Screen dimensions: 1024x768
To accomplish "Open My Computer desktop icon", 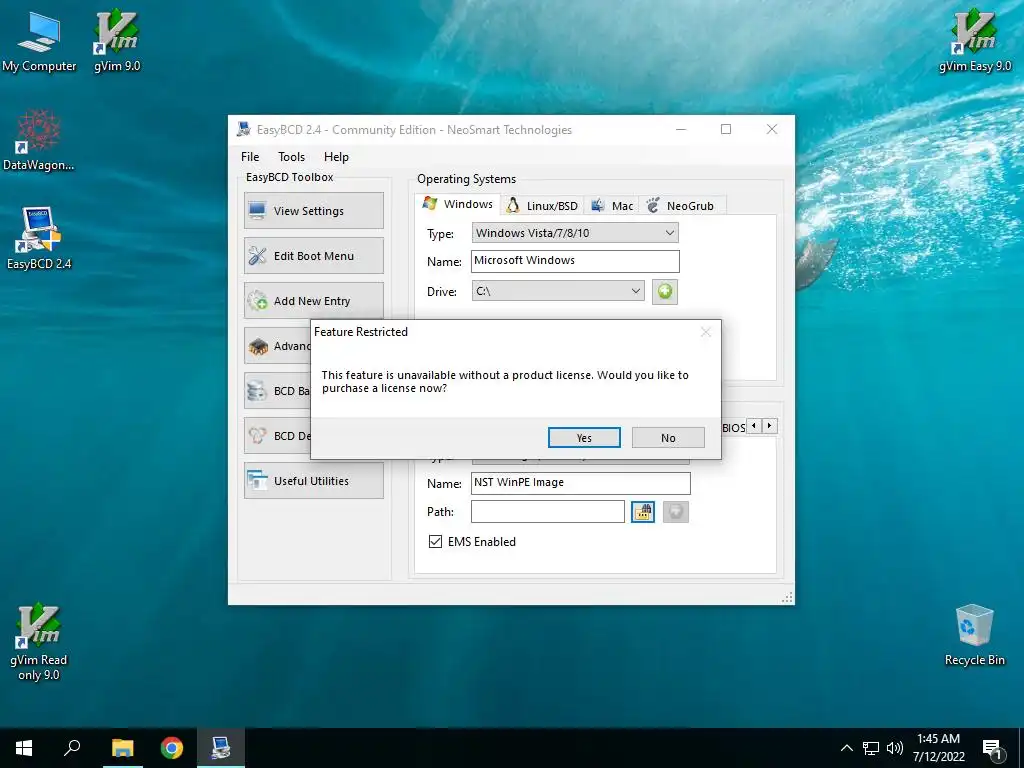I will (x=39, y=41).
